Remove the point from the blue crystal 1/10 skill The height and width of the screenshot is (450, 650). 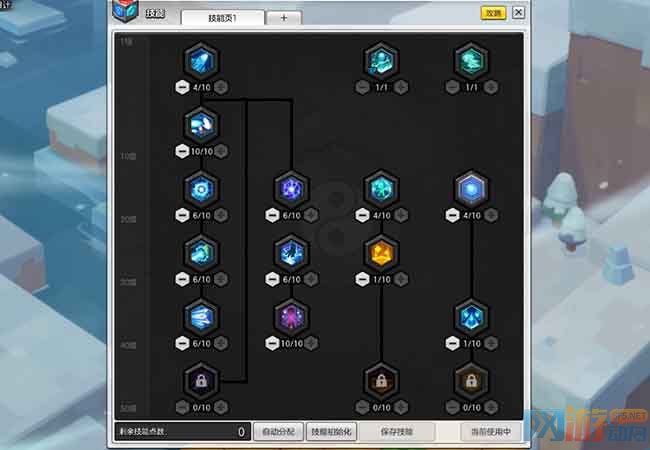click(452, 344)
